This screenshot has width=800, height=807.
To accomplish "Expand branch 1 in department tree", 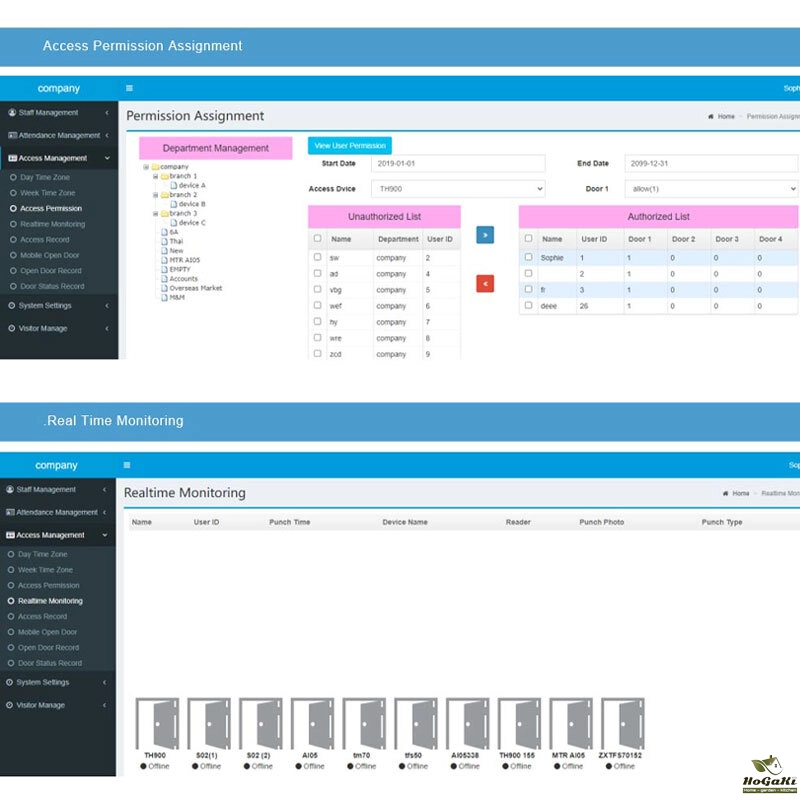I will click(x=155, y=176).
